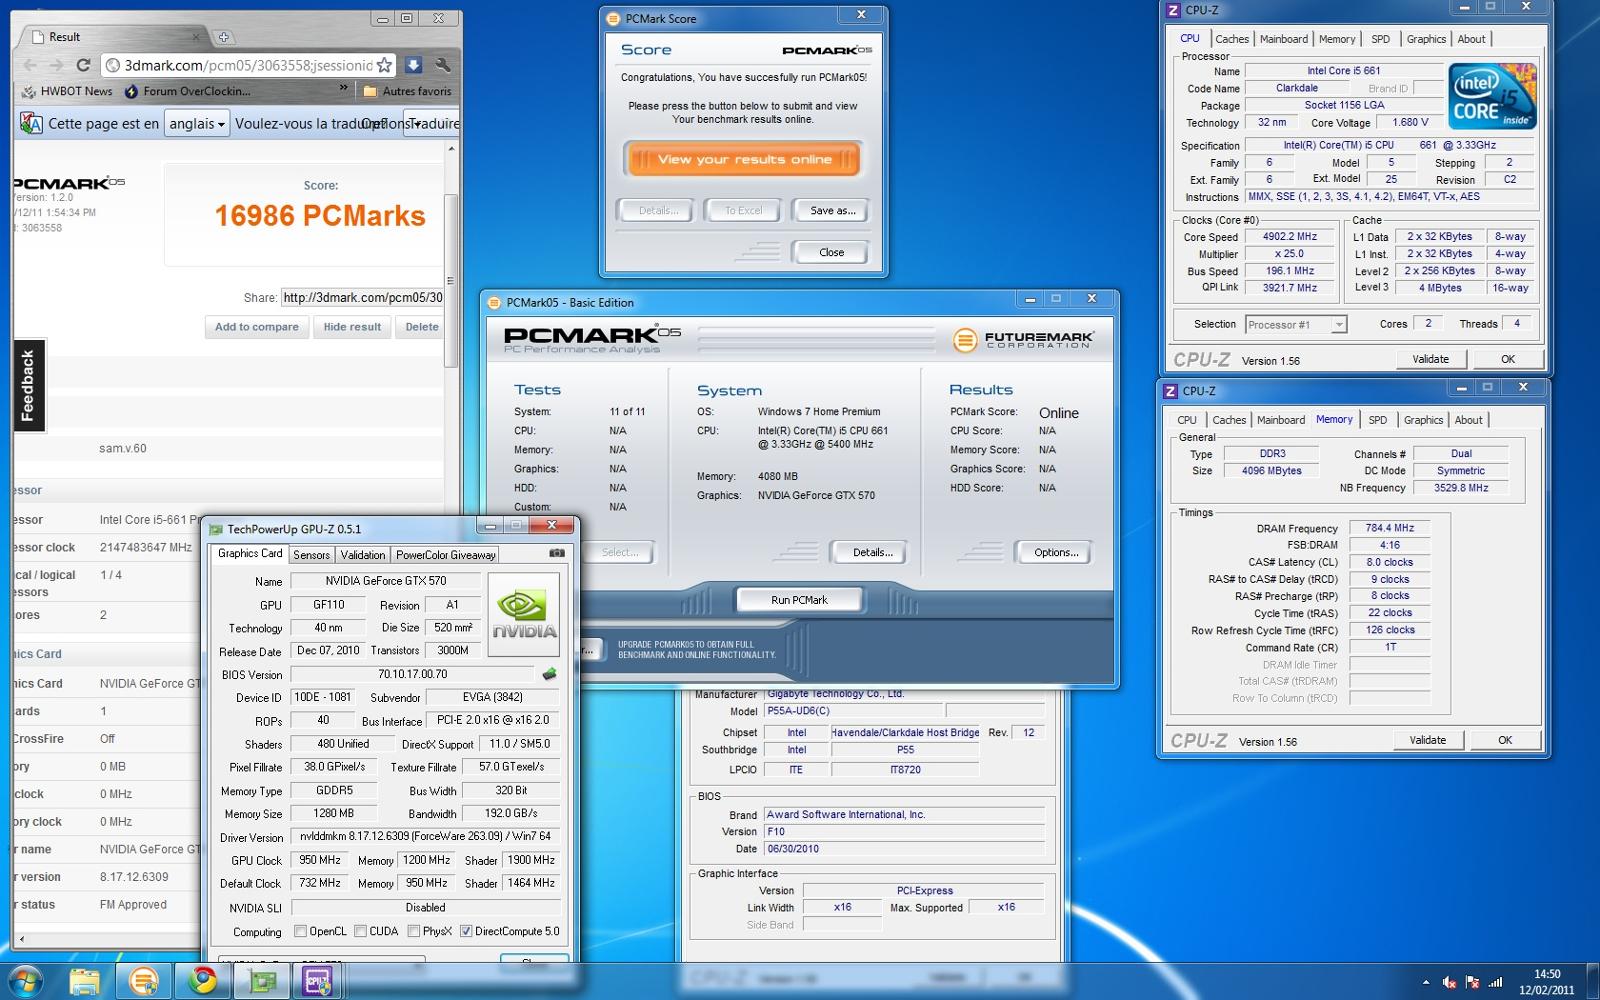Select GPU-Z Graphics Card tab
Viewport: 1600px width, 1000px height.
pyautogui.click(x=250, y=554)
